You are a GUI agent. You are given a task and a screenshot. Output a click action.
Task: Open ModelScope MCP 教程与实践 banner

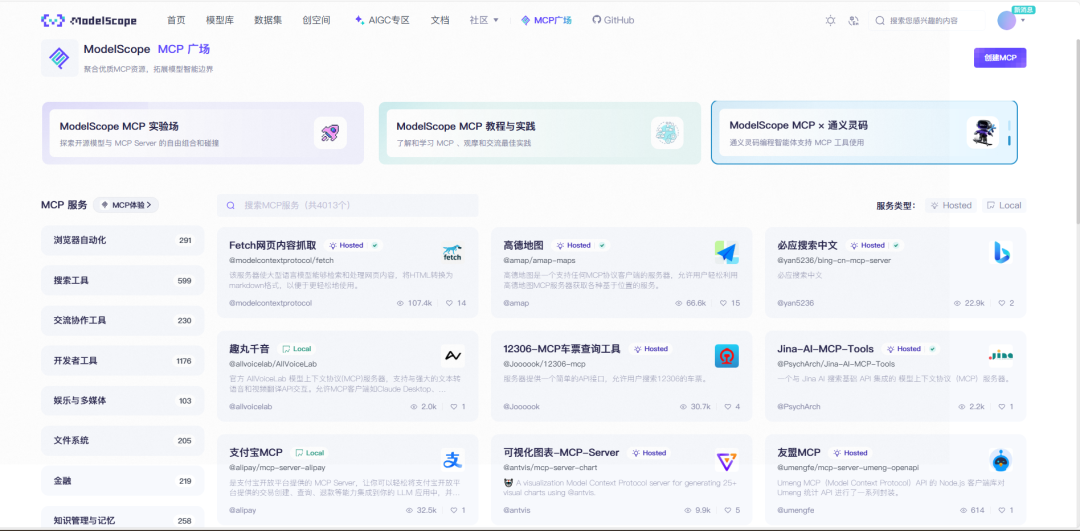click(540, 133)
